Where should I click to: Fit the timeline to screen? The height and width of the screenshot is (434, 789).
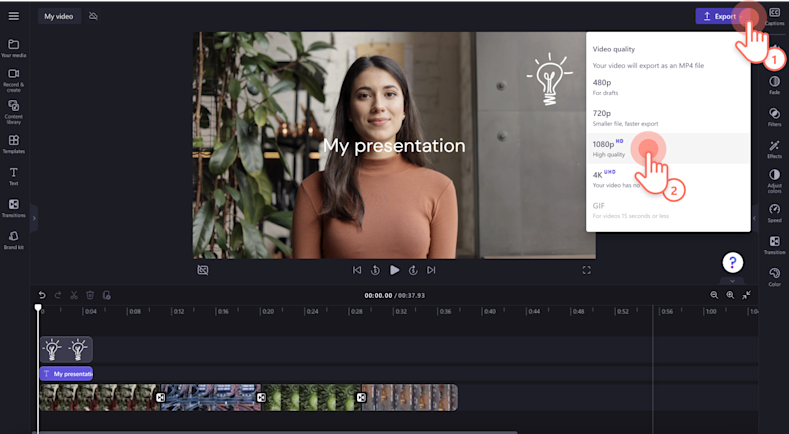pos(747,295)
